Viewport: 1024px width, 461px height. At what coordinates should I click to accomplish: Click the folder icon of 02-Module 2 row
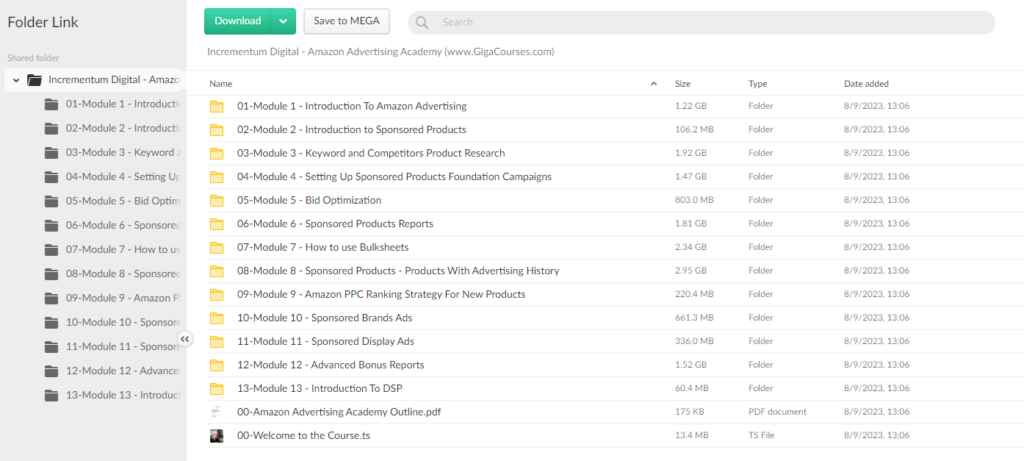point(217,130)
